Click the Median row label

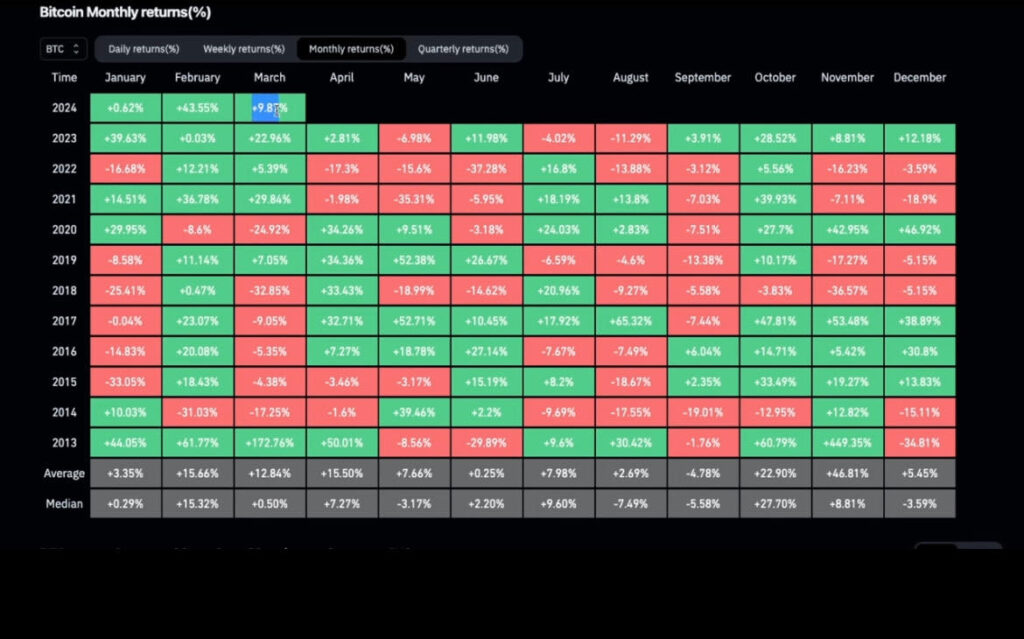(64, 503)
